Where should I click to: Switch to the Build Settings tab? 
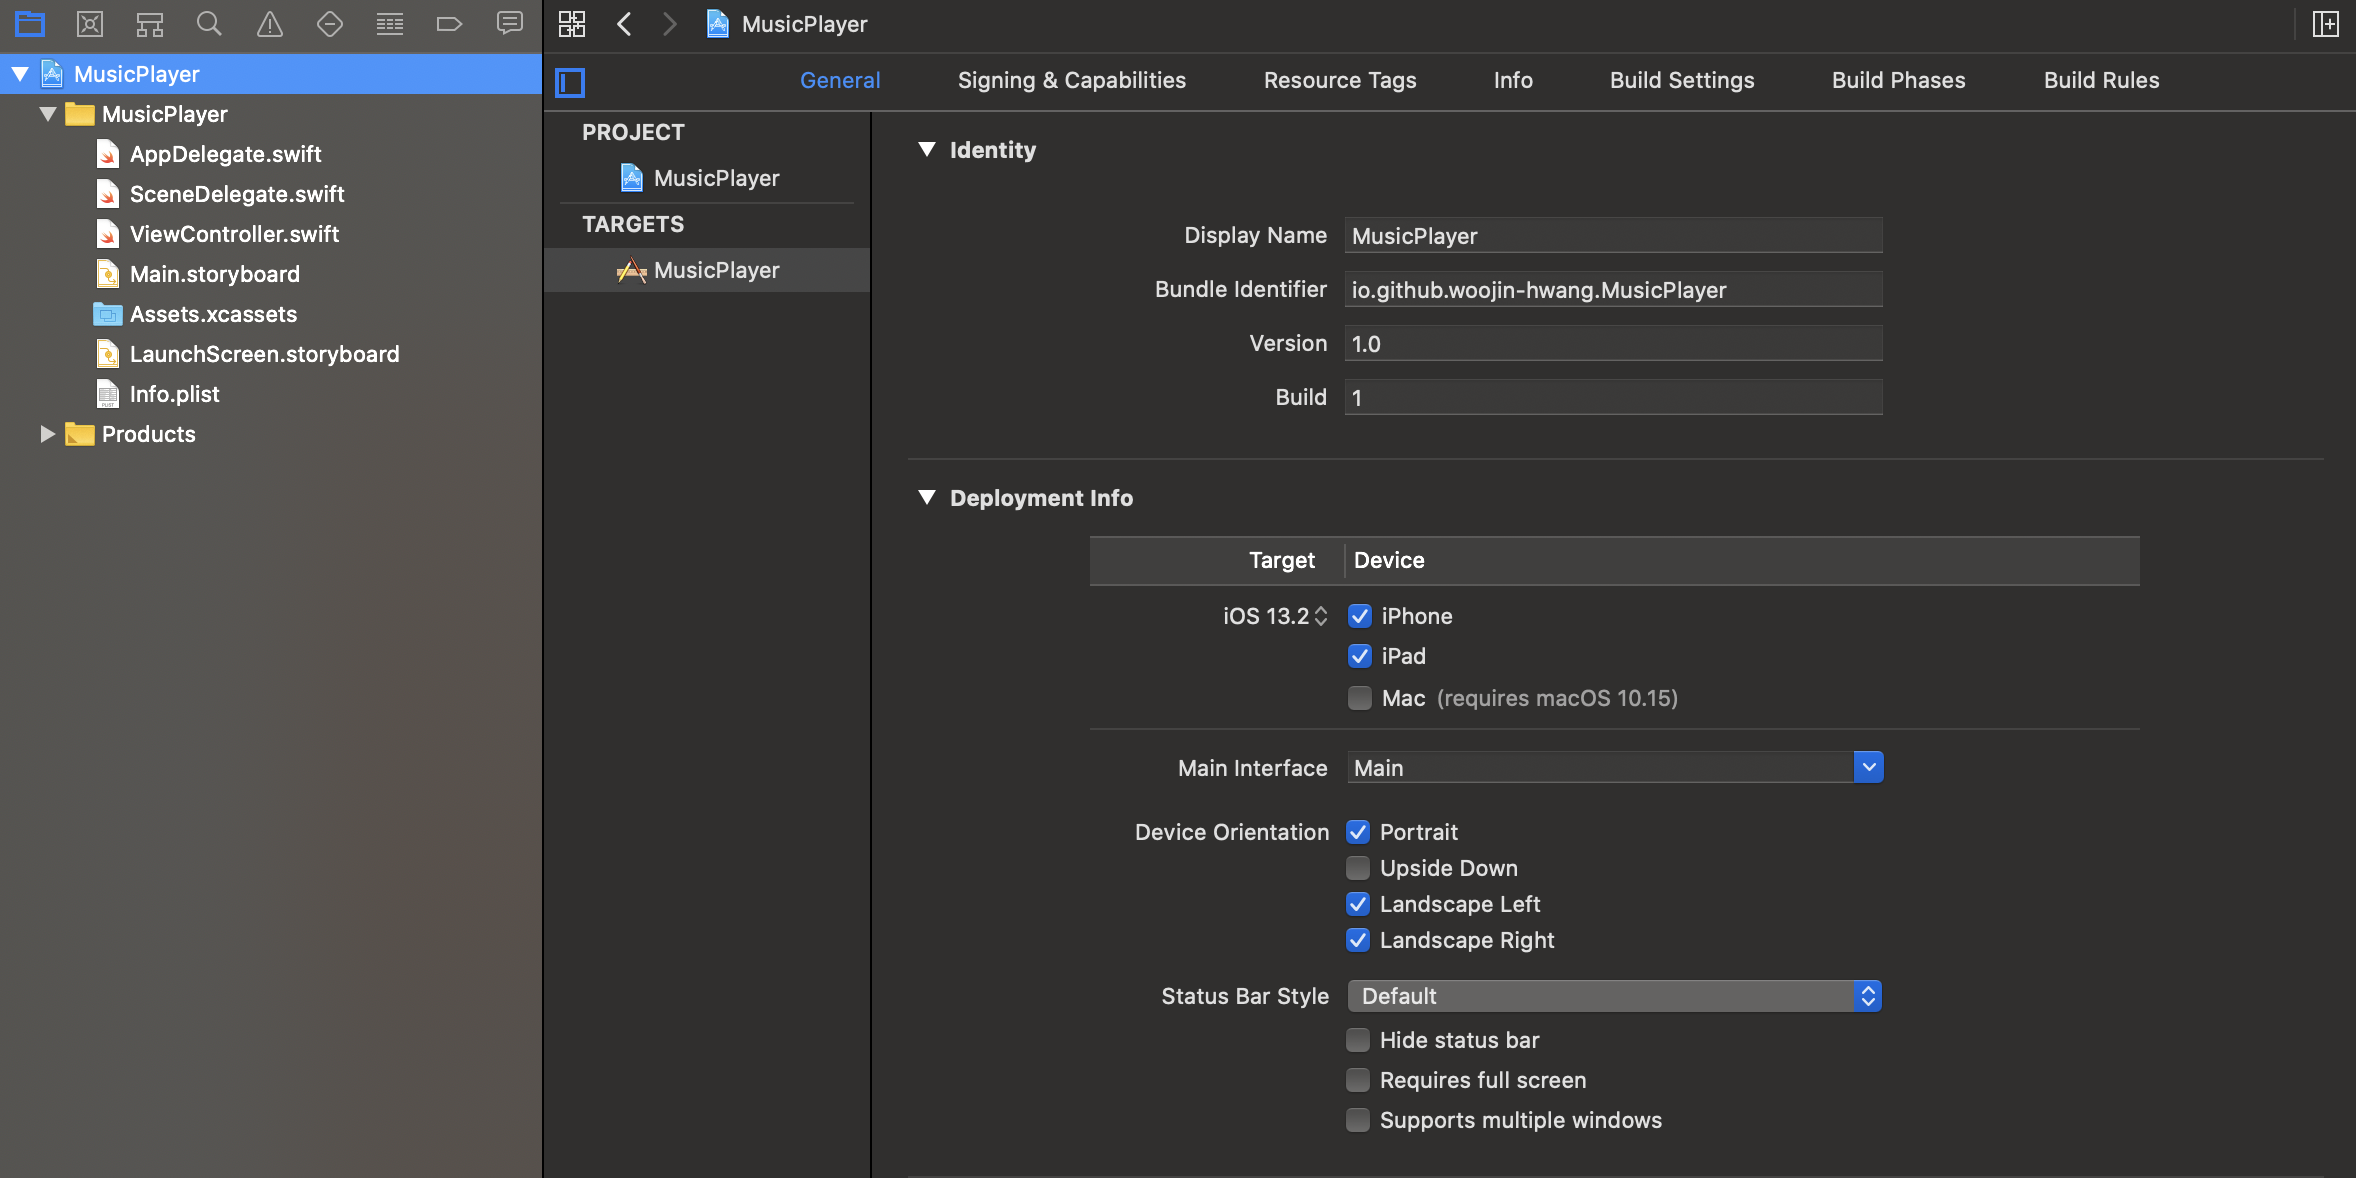click(1681, 80)
